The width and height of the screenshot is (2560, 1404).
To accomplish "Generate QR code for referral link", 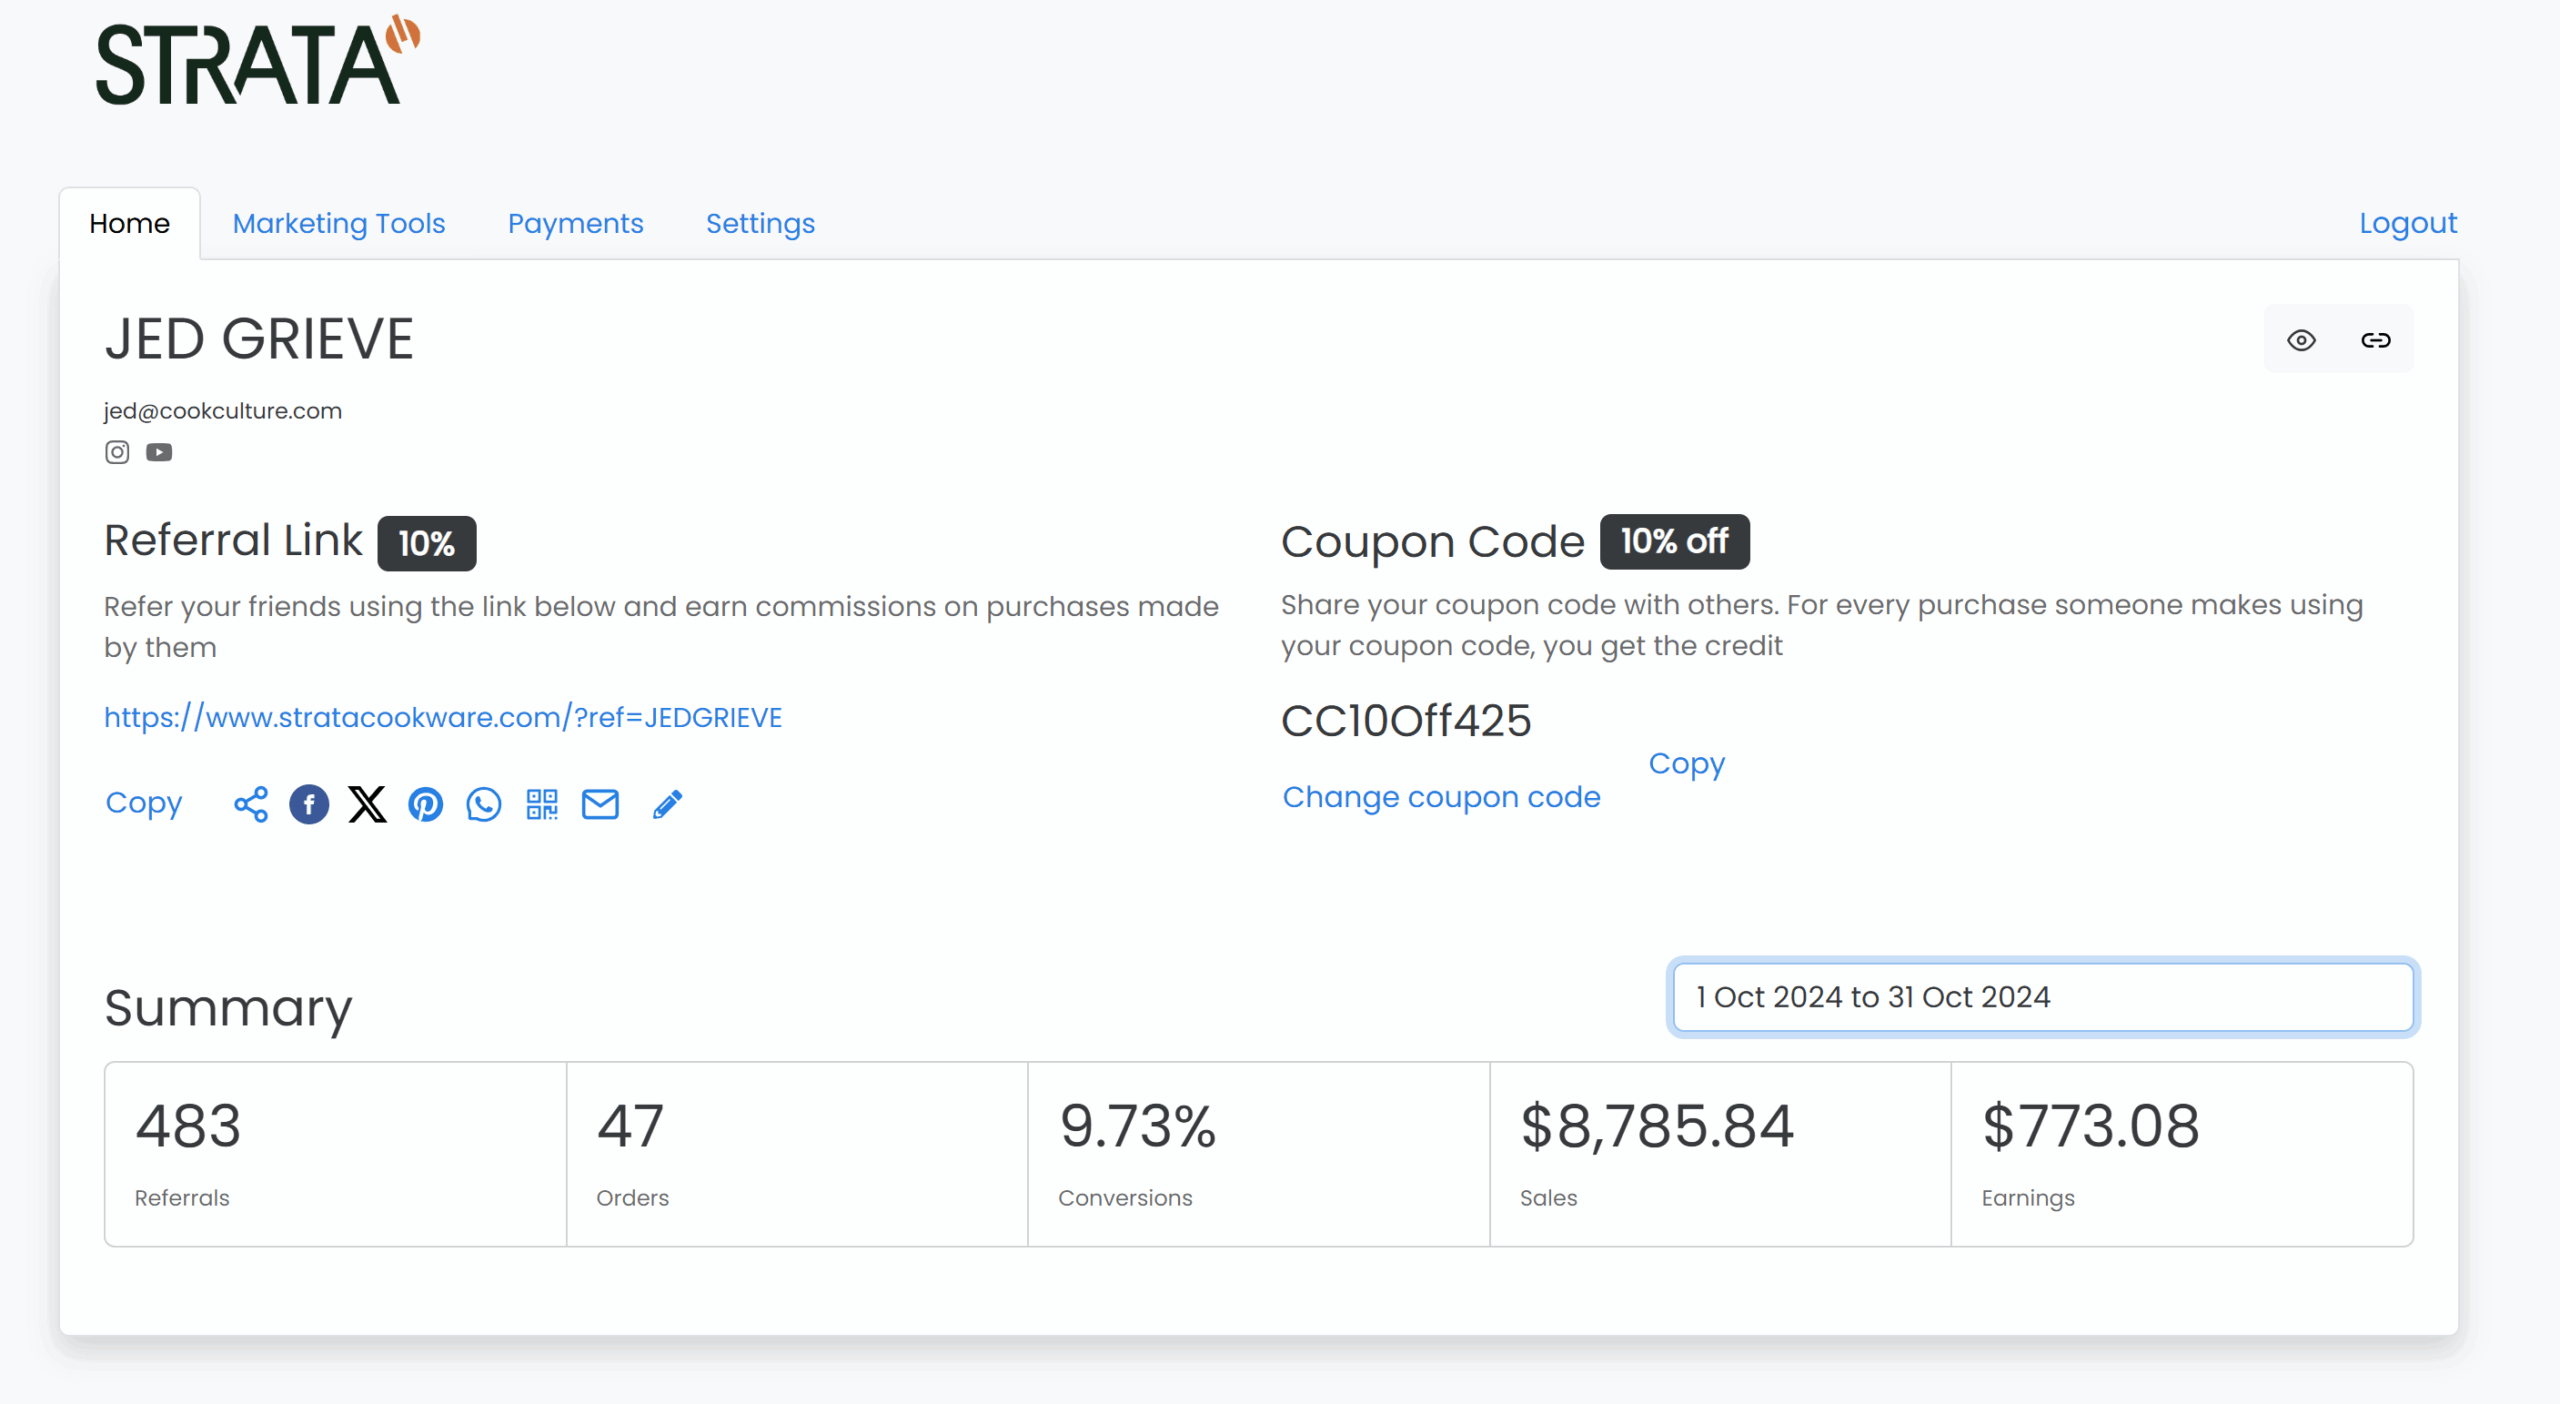I will [x=542, y=804].
